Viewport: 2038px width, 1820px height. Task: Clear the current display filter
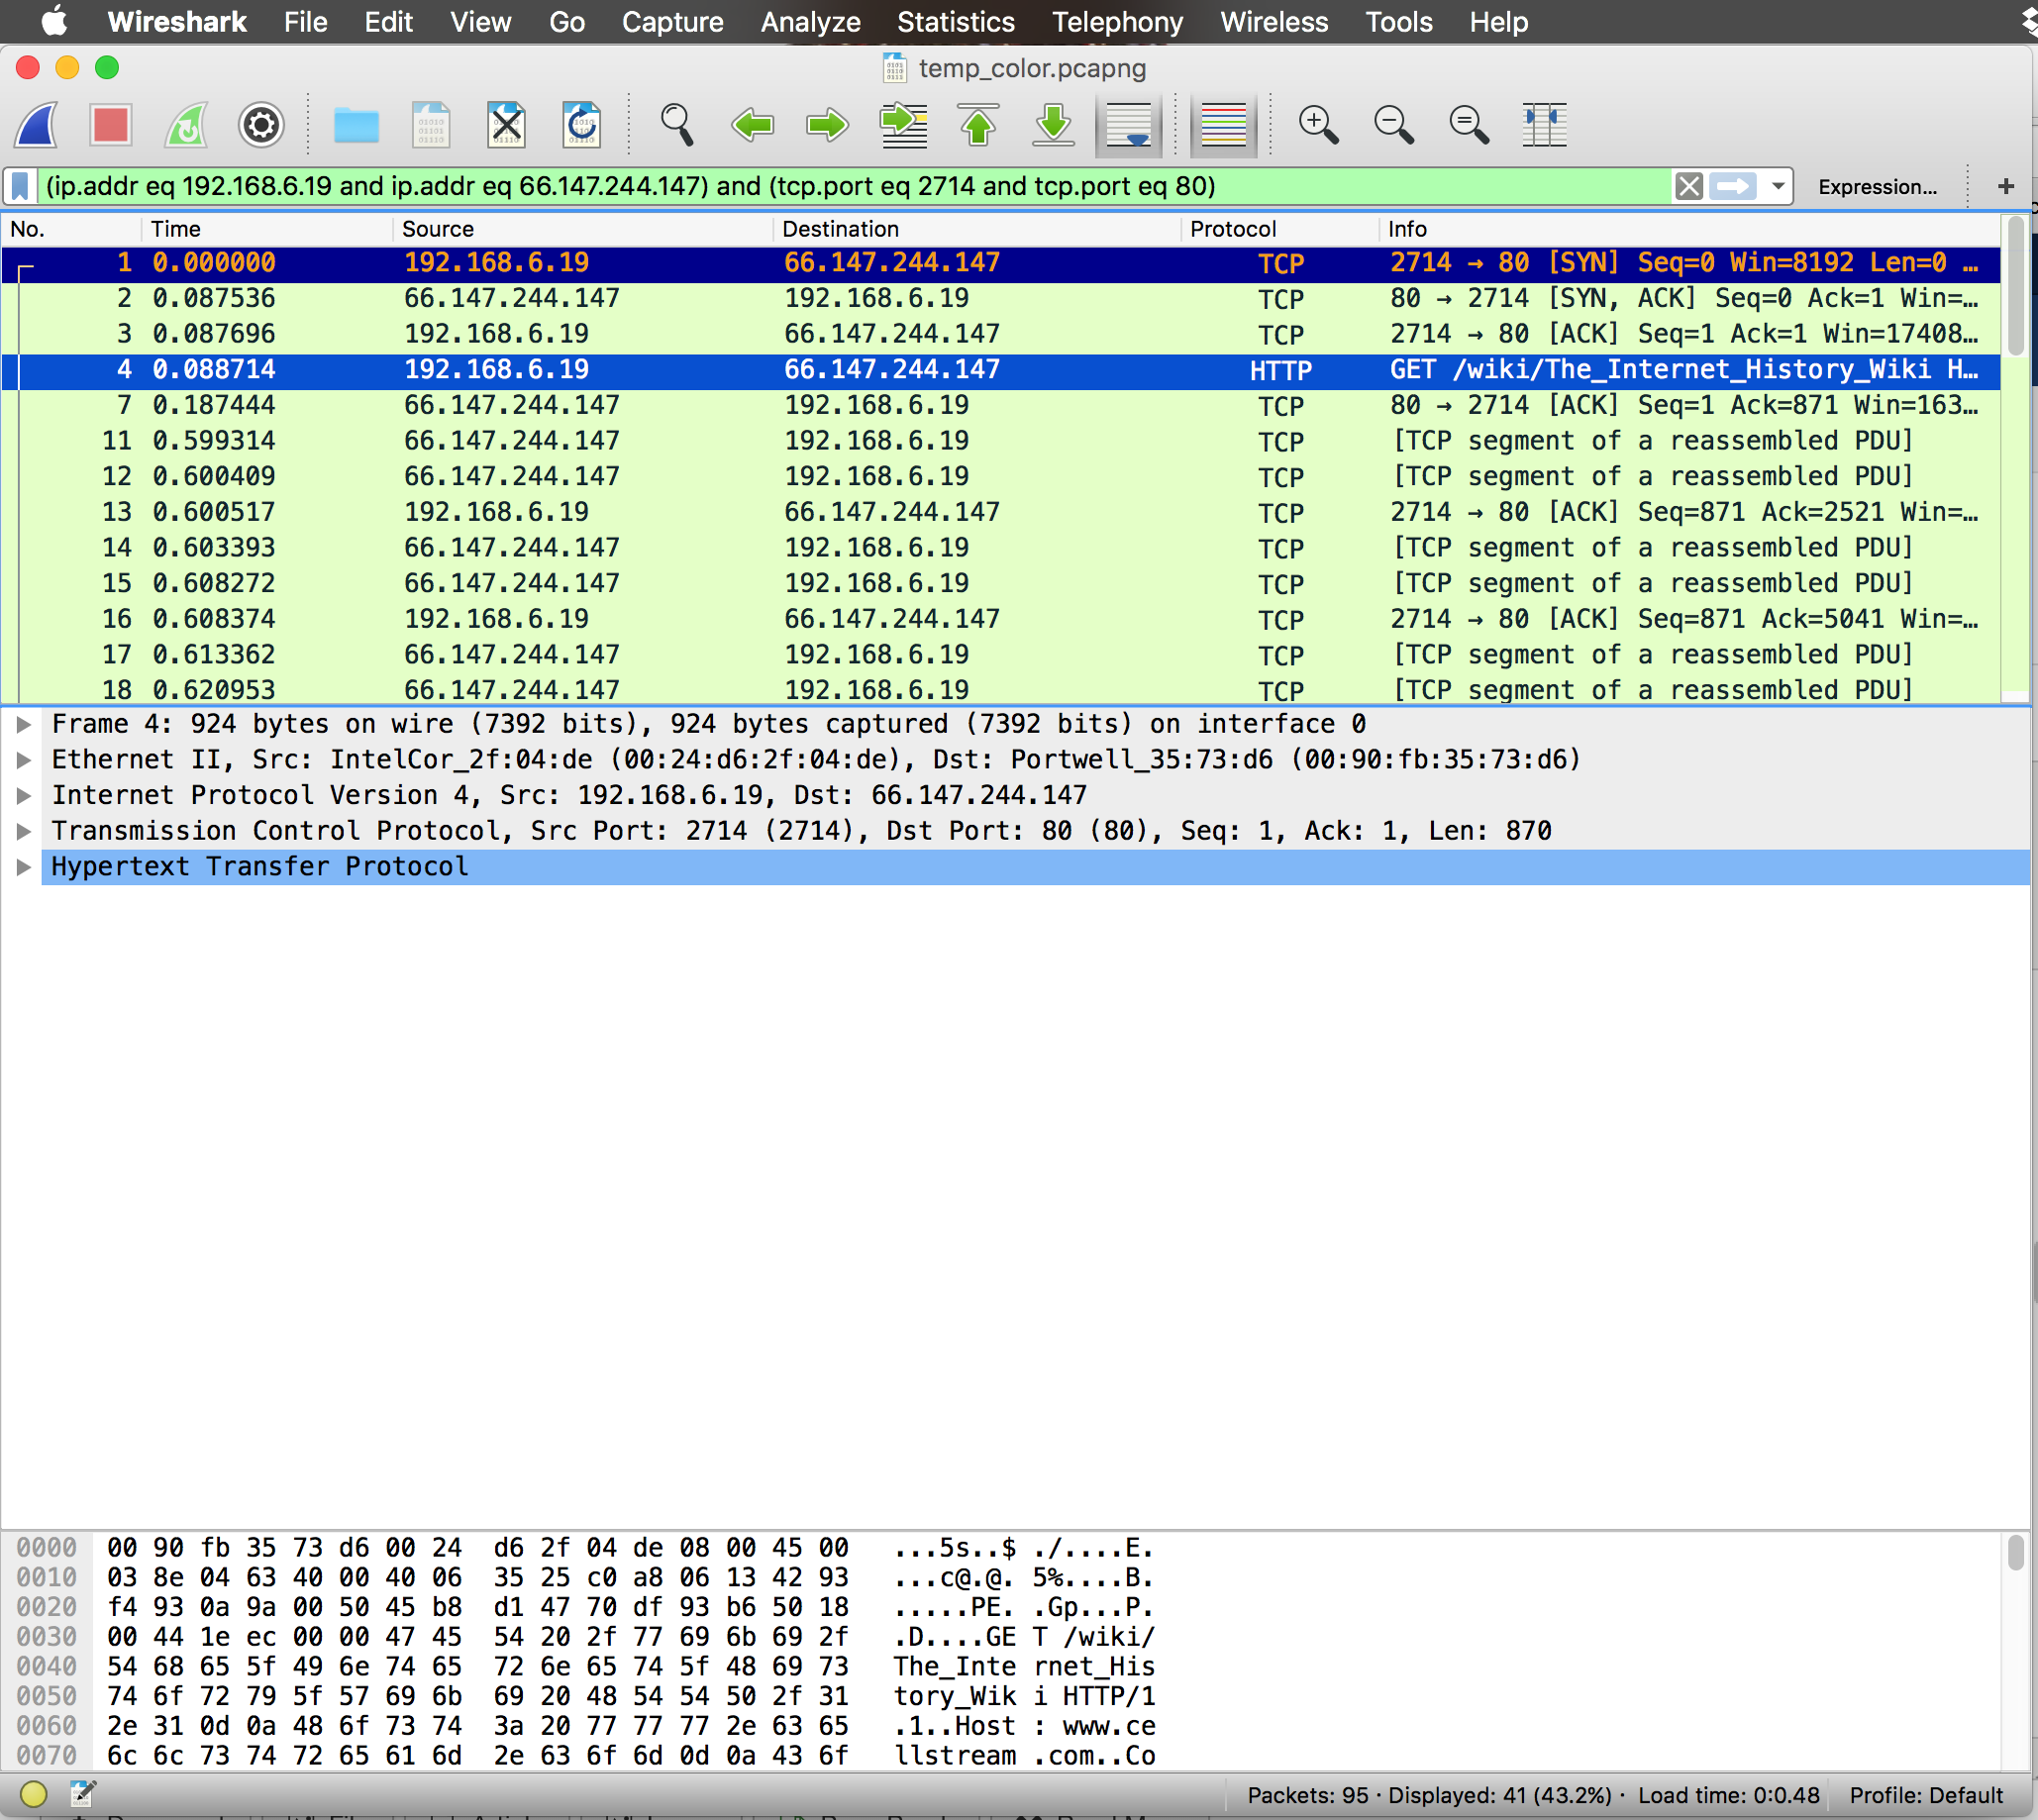coord(1688,186)
